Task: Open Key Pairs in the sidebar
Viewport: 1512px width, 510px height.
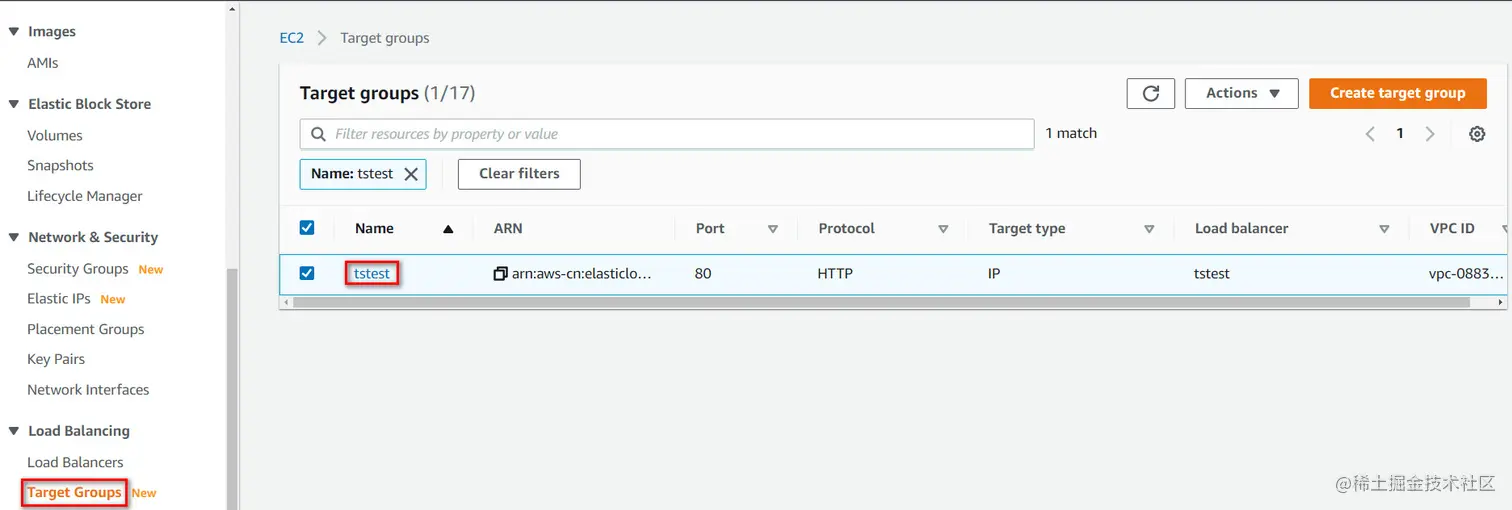Action: pos(56,359)
